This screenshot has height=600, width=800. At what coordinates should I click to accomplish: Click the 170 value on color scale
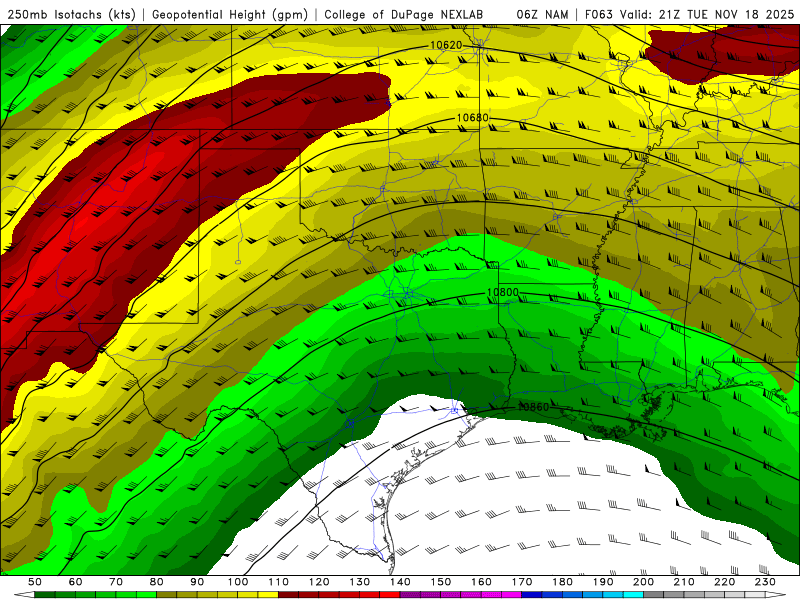tap(522, 582)
